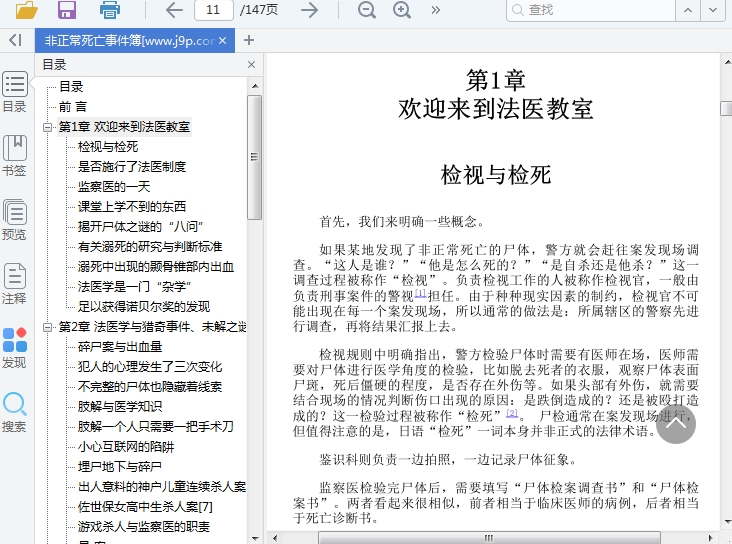732x544 pixels.
Task: Collapse the 第1章 欢迎来到法医教室 tree node
Action: pos(48,127)
